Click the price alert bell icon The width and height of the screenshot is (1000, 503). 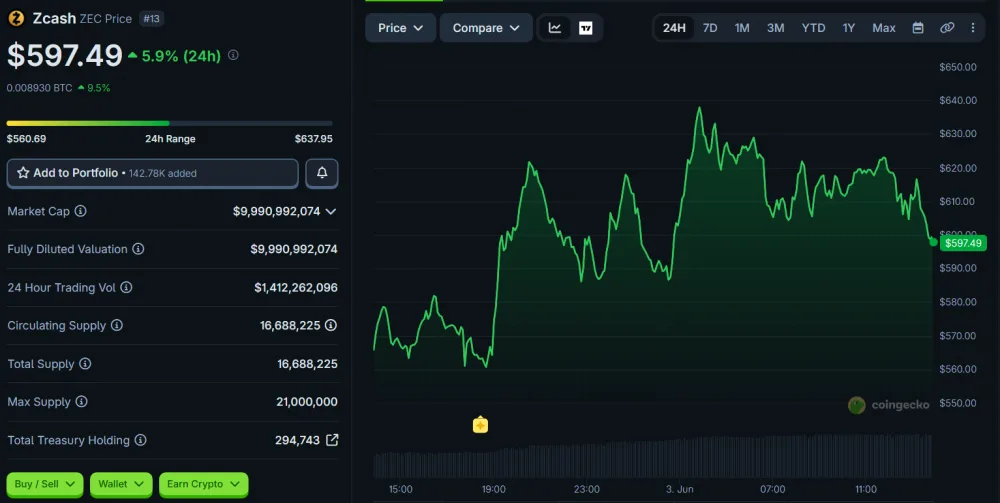pos(322,173)
